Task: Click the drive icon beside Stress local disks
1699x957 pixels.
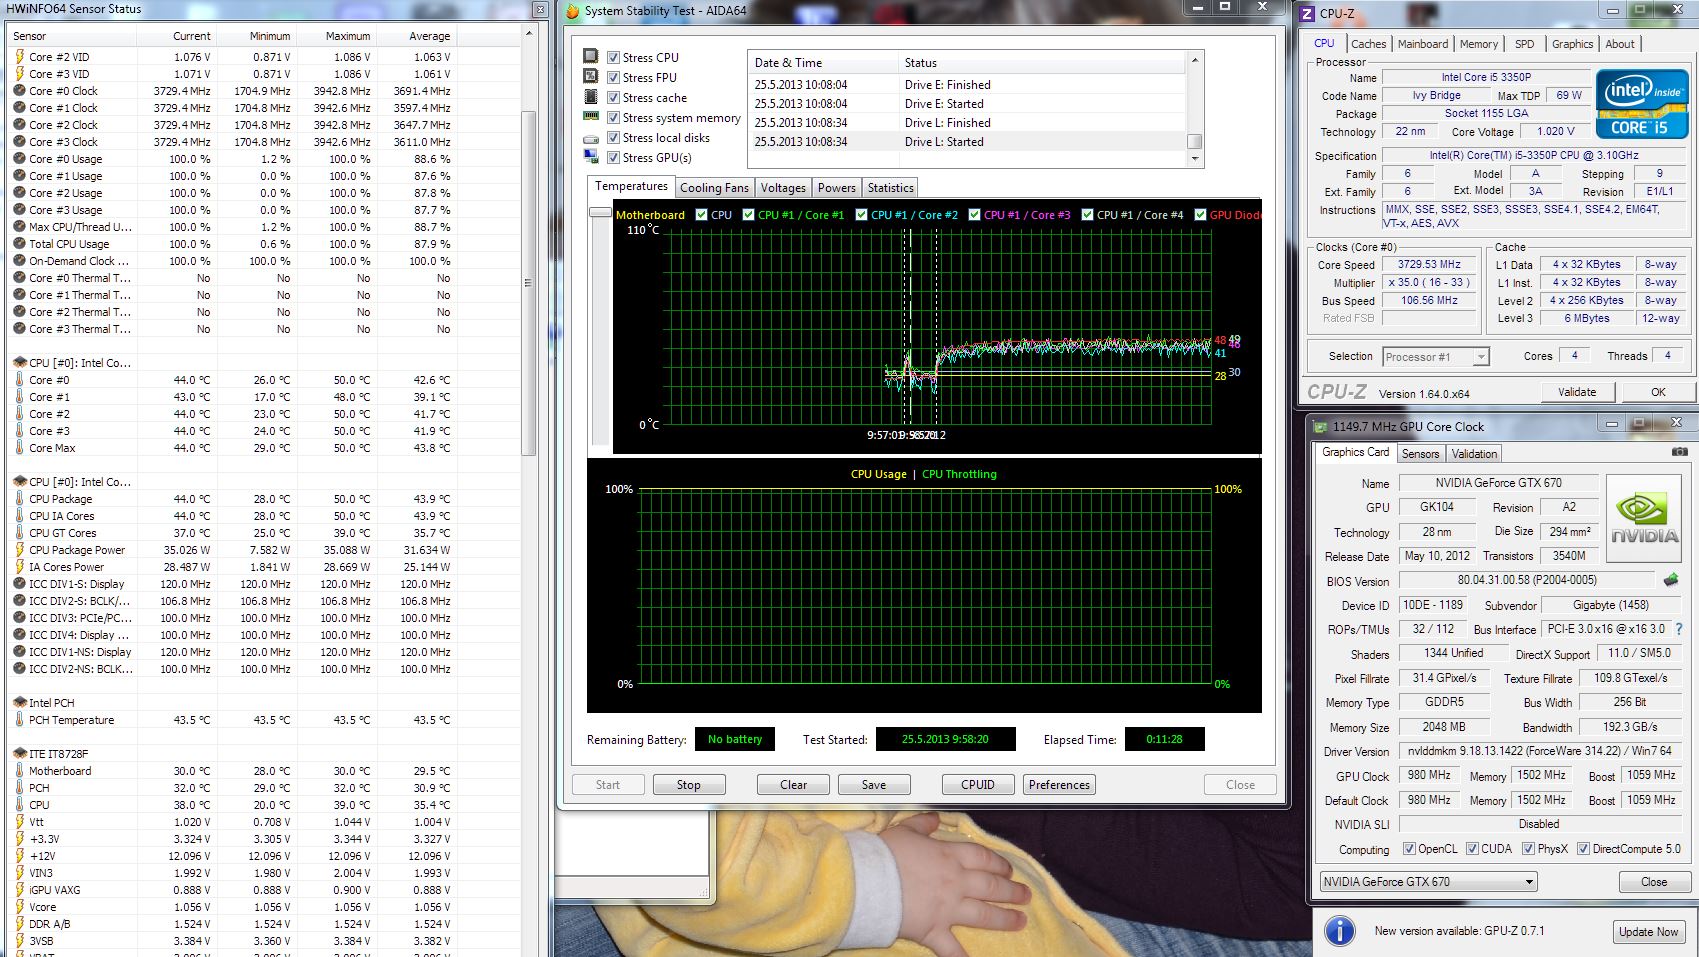Action: [591, 138]
